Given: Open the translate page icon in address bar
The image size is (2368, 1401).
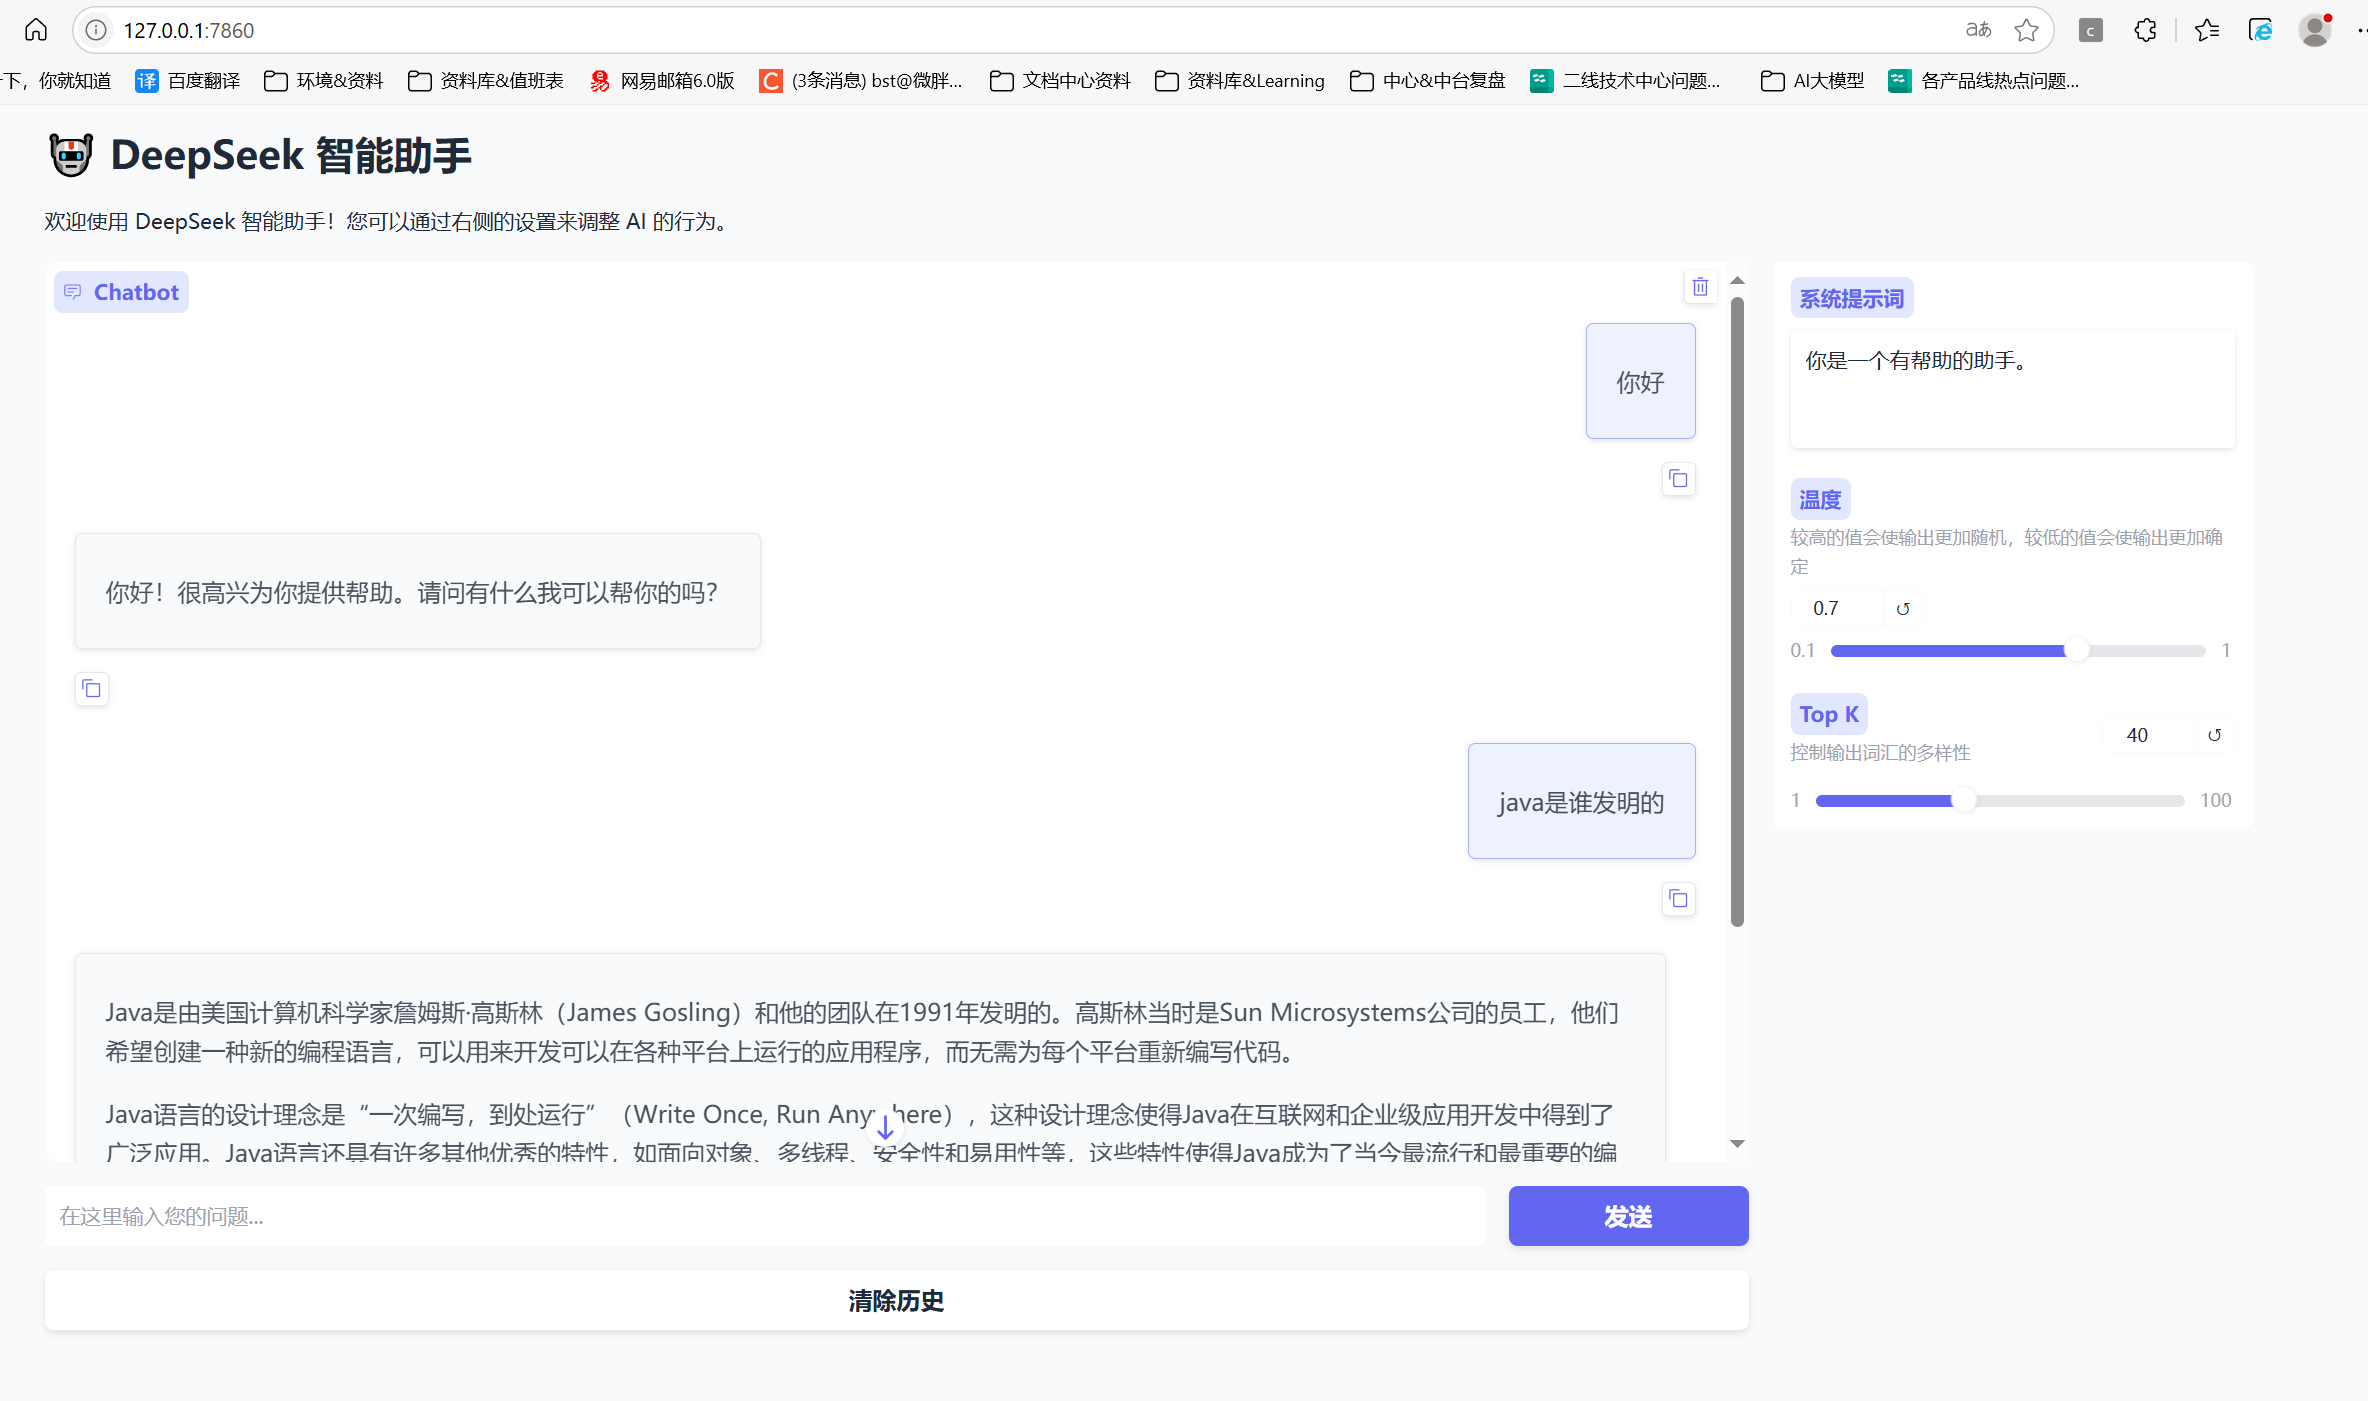Looking at the screenshot, I should coord(1978,30).
